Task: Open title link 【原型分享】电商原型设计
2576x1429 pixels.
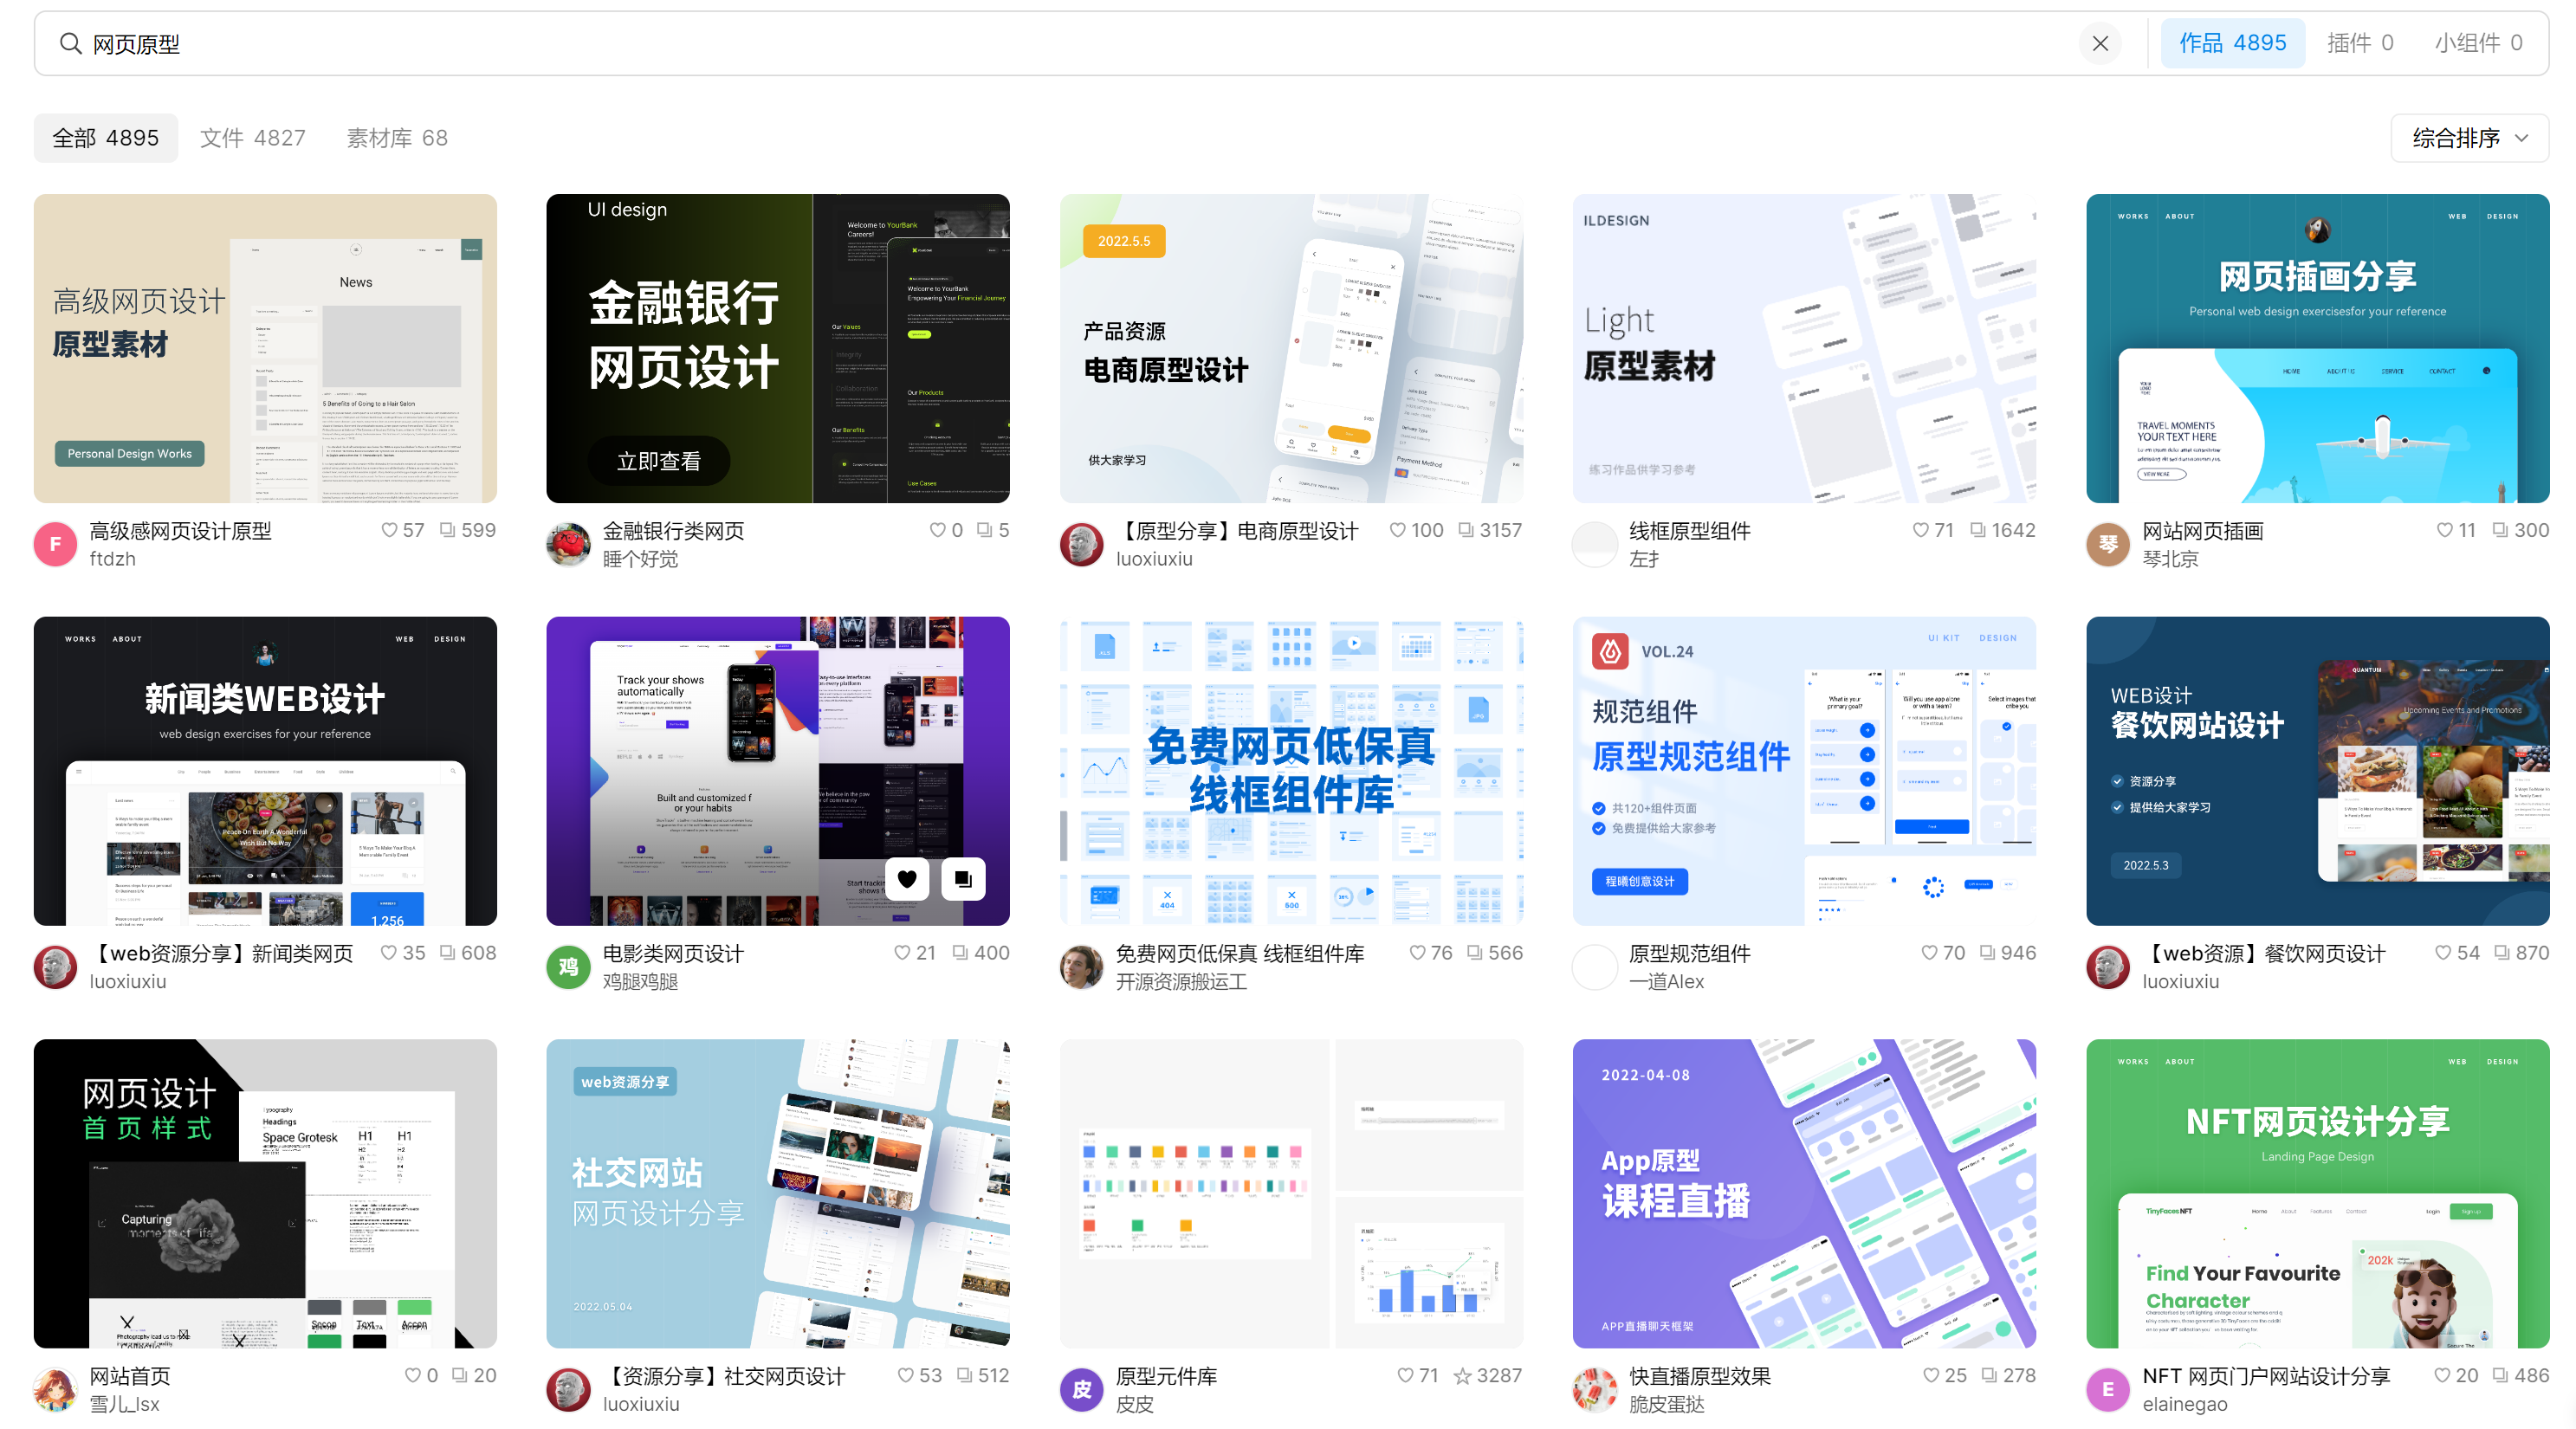Action: pyautogui.click(x=1237, y=531)
